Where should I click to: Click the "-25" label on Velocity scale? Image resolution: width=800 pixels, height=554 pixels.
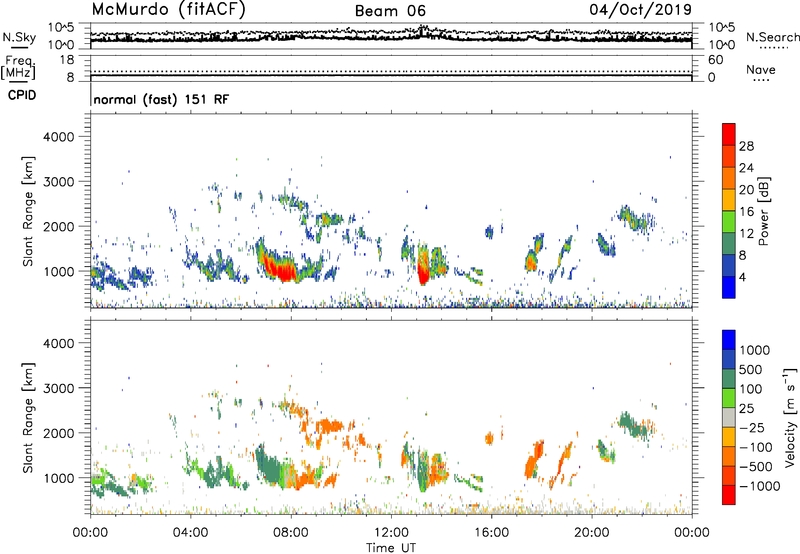tap(752, 428)
